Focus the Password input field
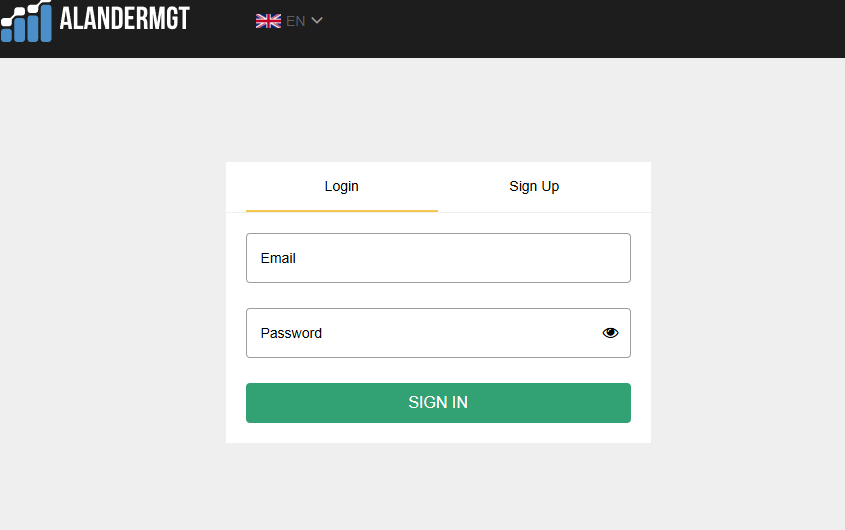Viewport: 845px width, 530px height. click(x=420, y=333)
